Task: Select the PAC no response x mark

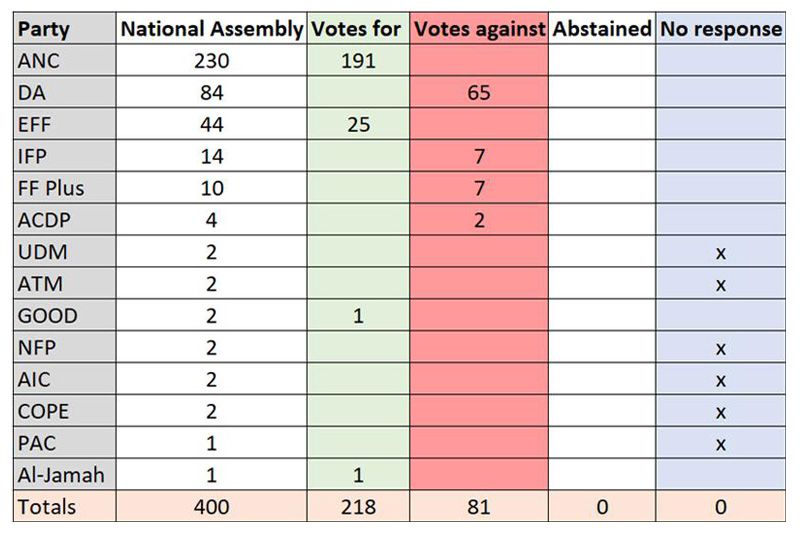Action: (720, 443)
